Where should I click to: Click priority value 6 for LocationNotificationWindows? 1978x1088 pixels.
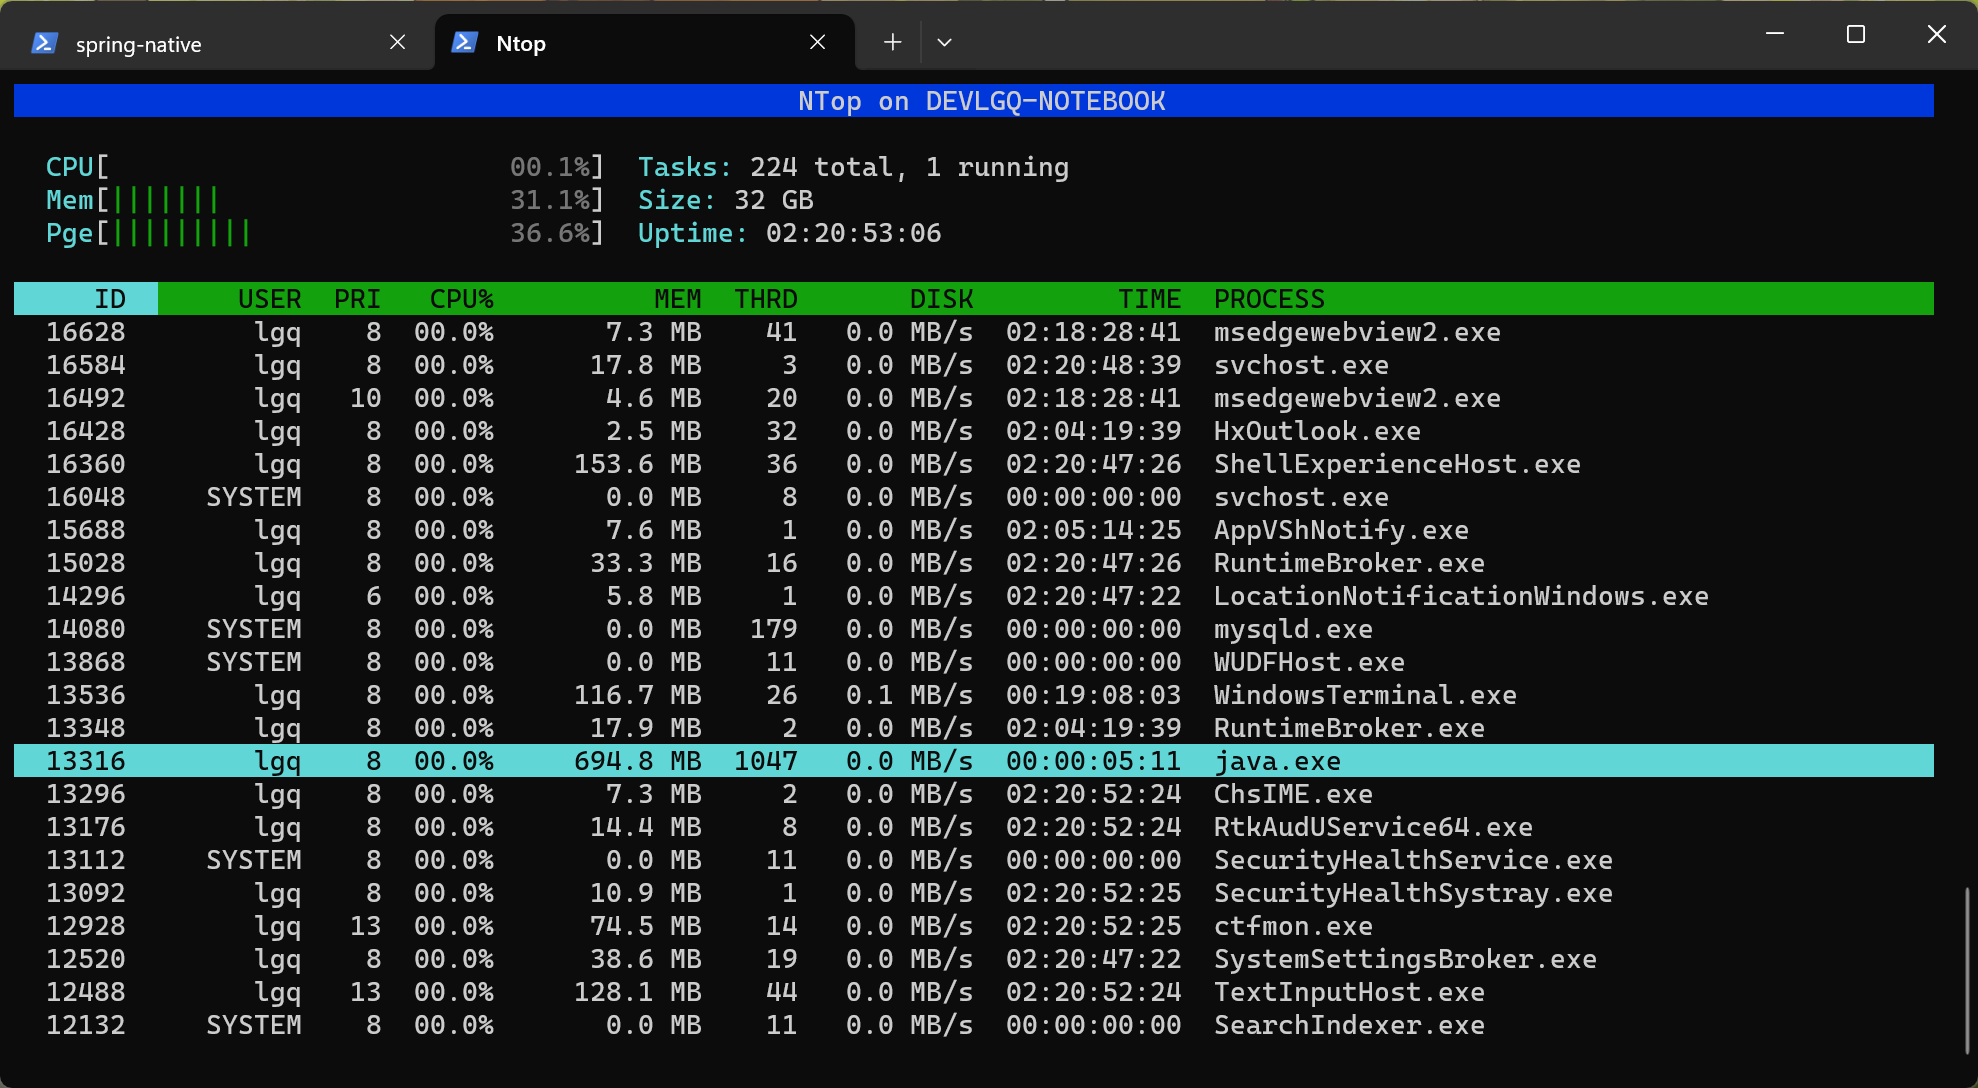point(373,596)
